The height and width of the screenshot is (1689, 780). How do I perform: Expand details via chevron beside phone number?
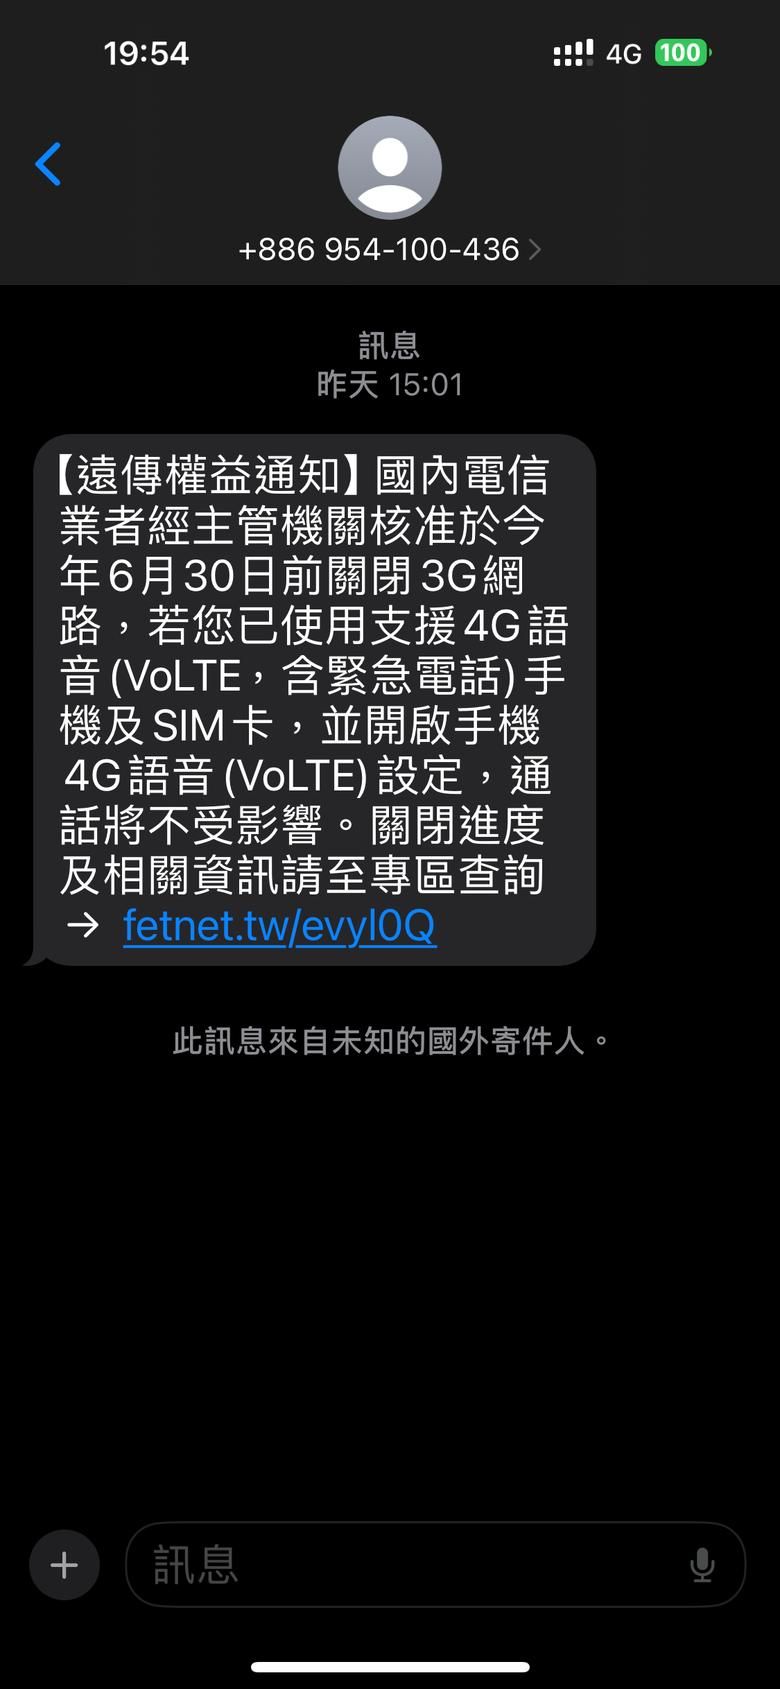[x=535, y=249]
